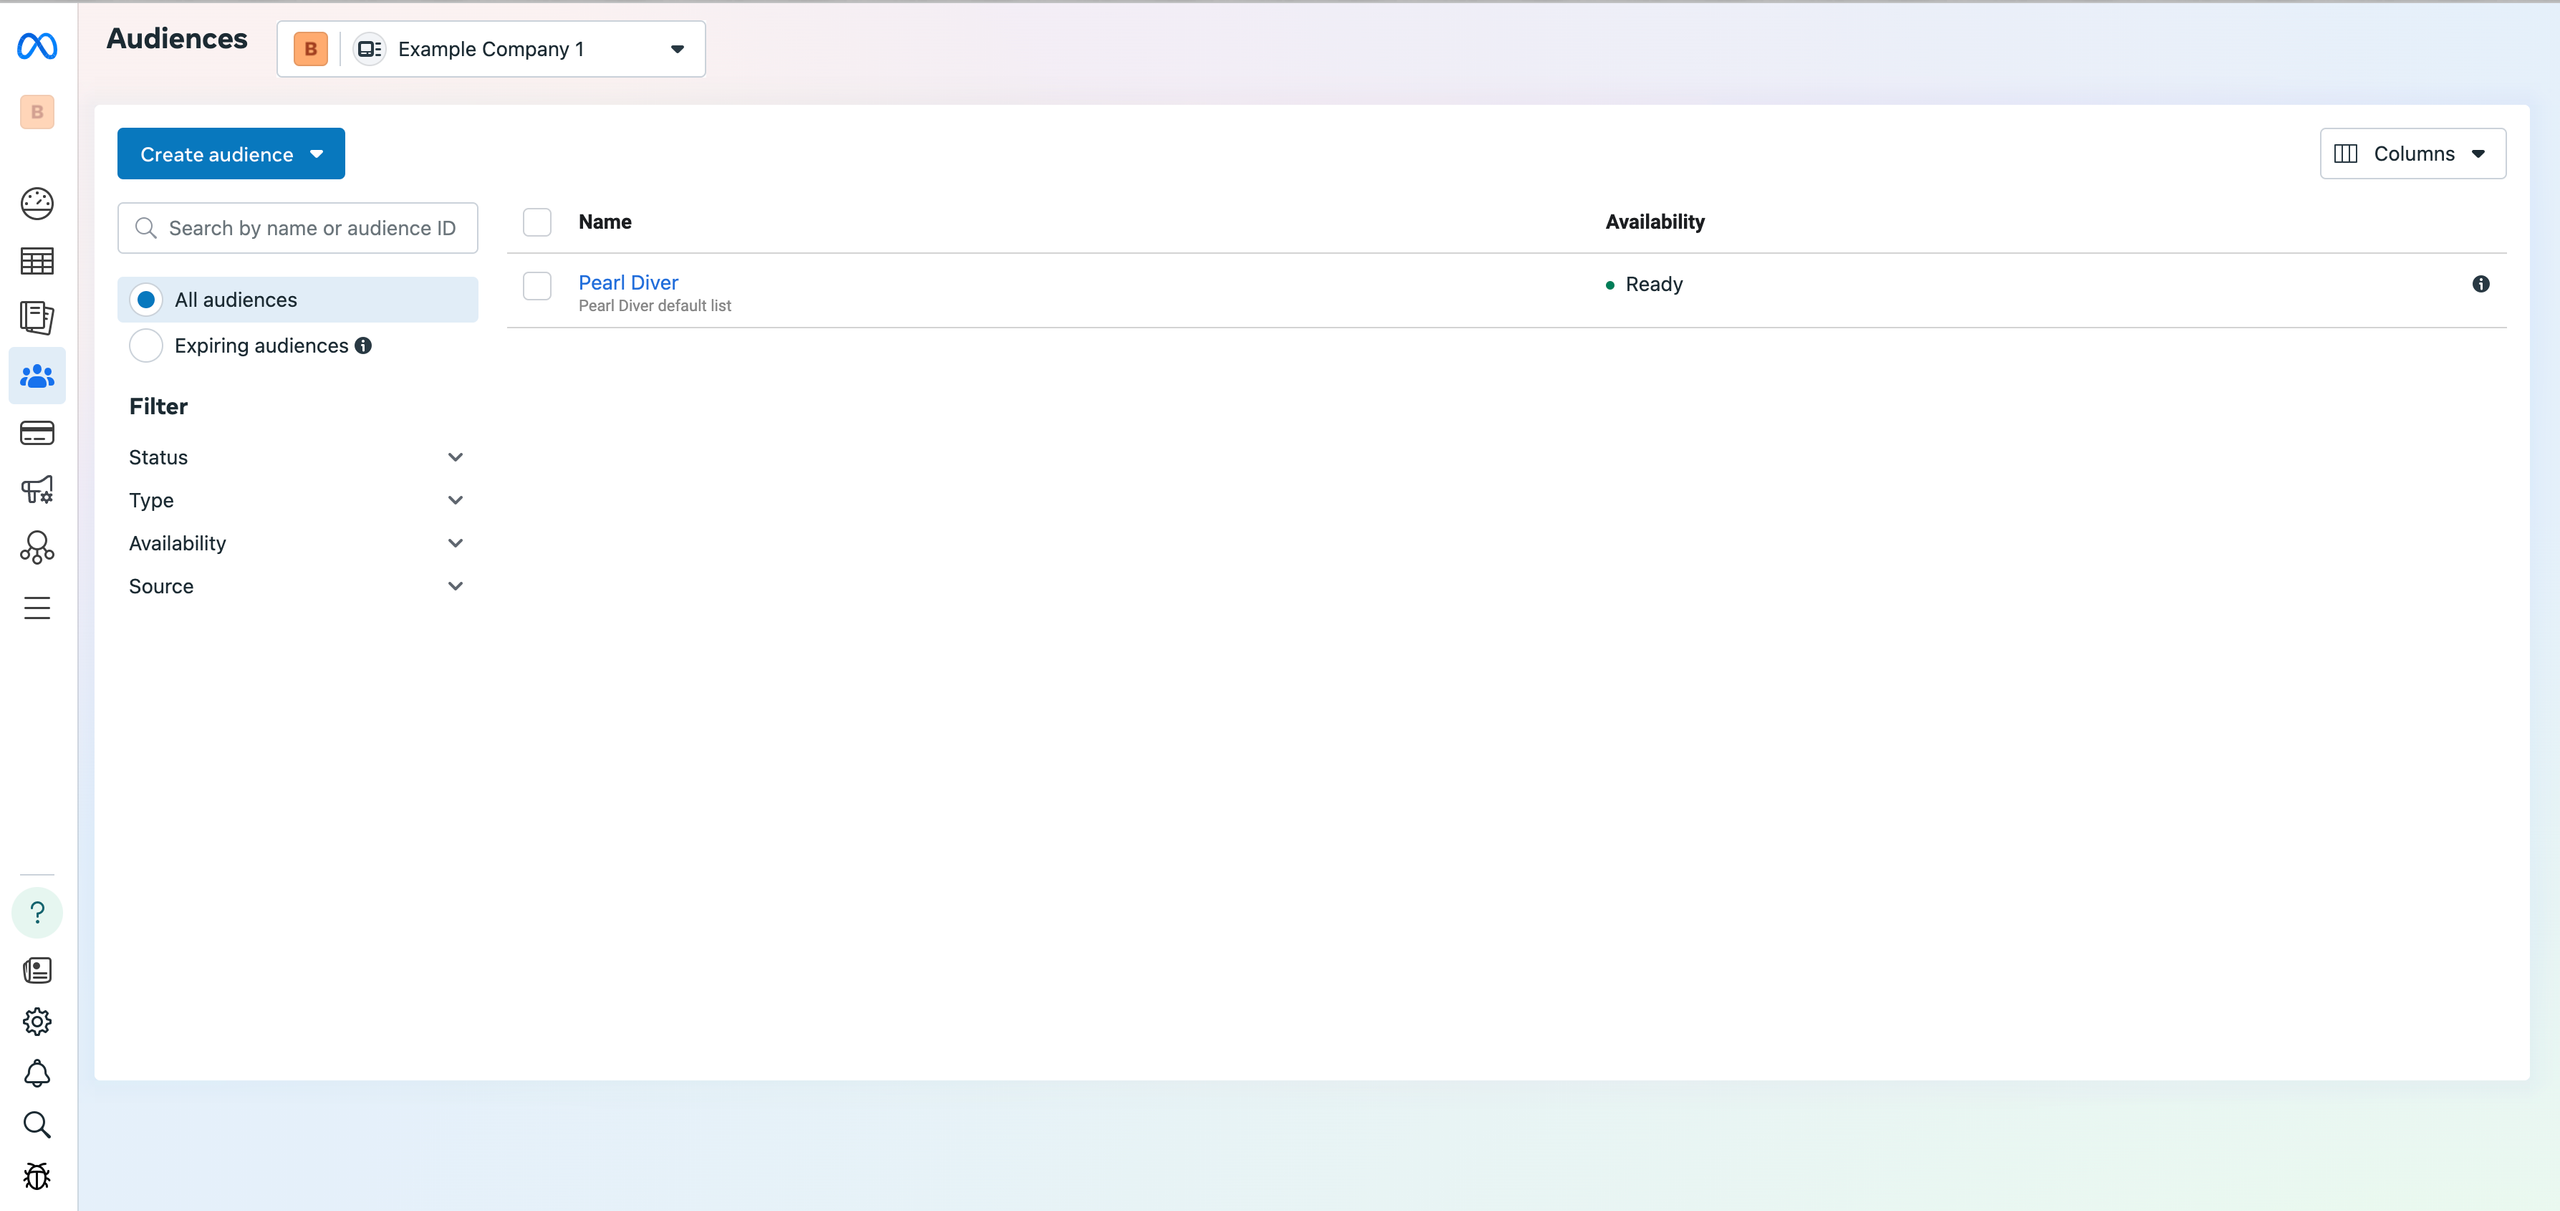The height and width of the screenshot is (1211, 2560).
Task: Click the Meta logo icon
Action: pos(37,46)
